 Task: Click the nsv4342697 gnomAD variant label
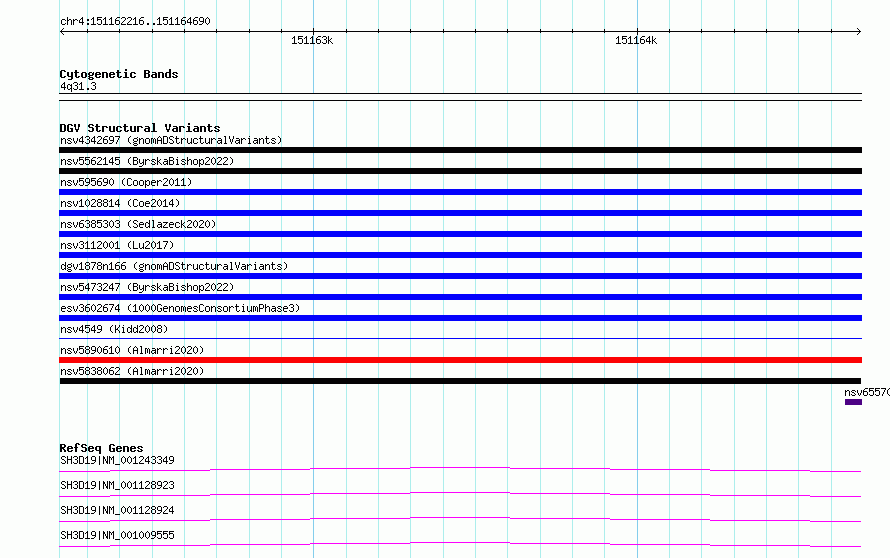(x=171, y=140)
